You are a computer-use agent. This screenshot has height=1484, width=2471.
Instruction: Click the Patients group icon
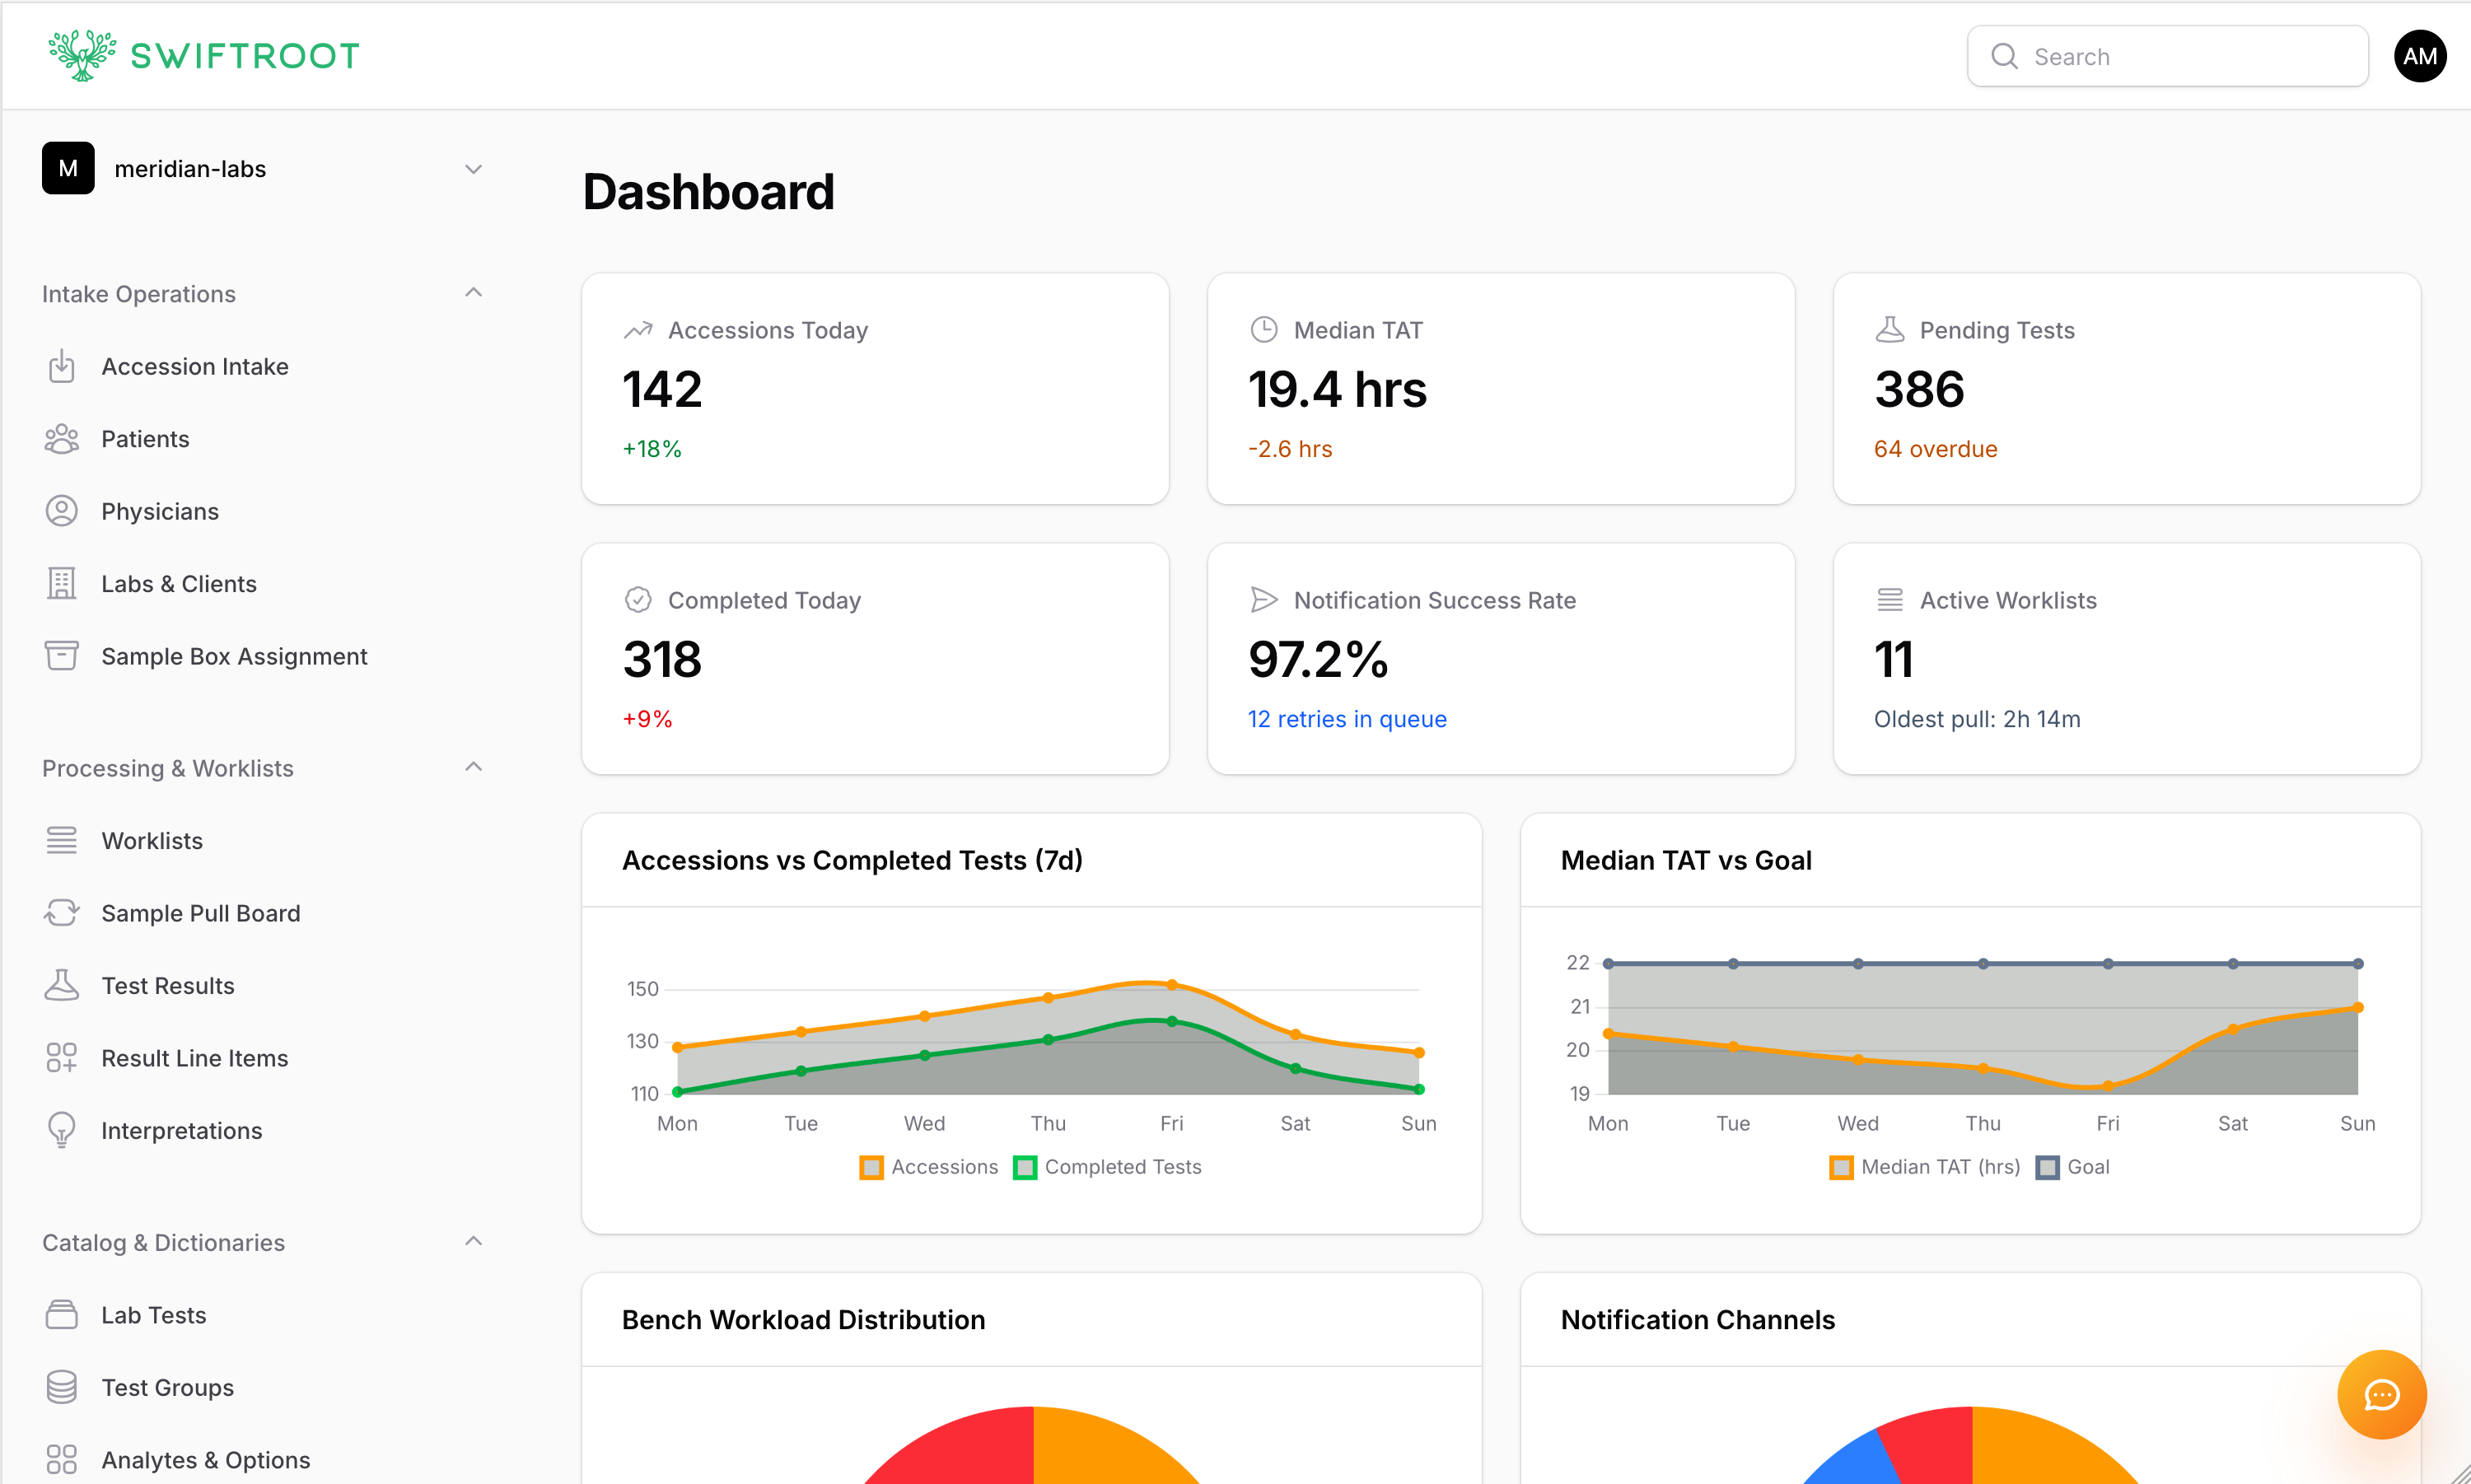tap(61, 439)
